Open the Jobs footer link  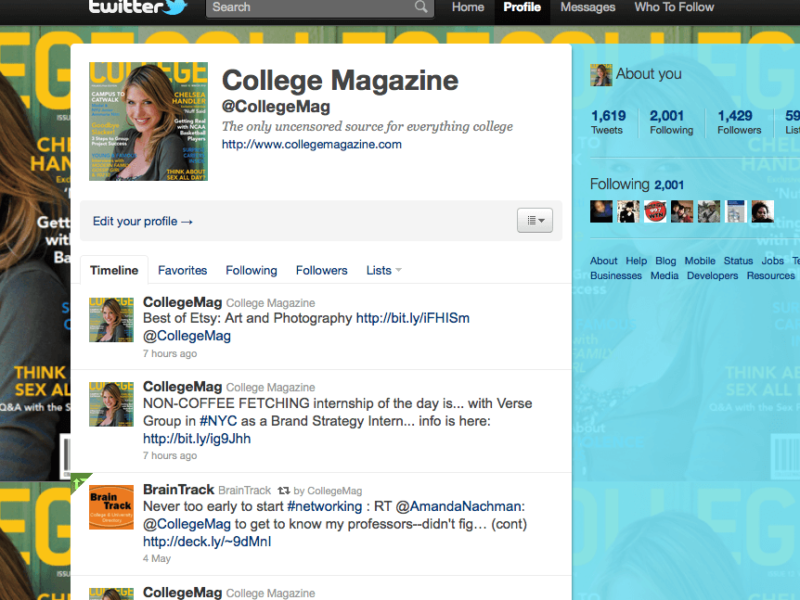coord(772,261)
